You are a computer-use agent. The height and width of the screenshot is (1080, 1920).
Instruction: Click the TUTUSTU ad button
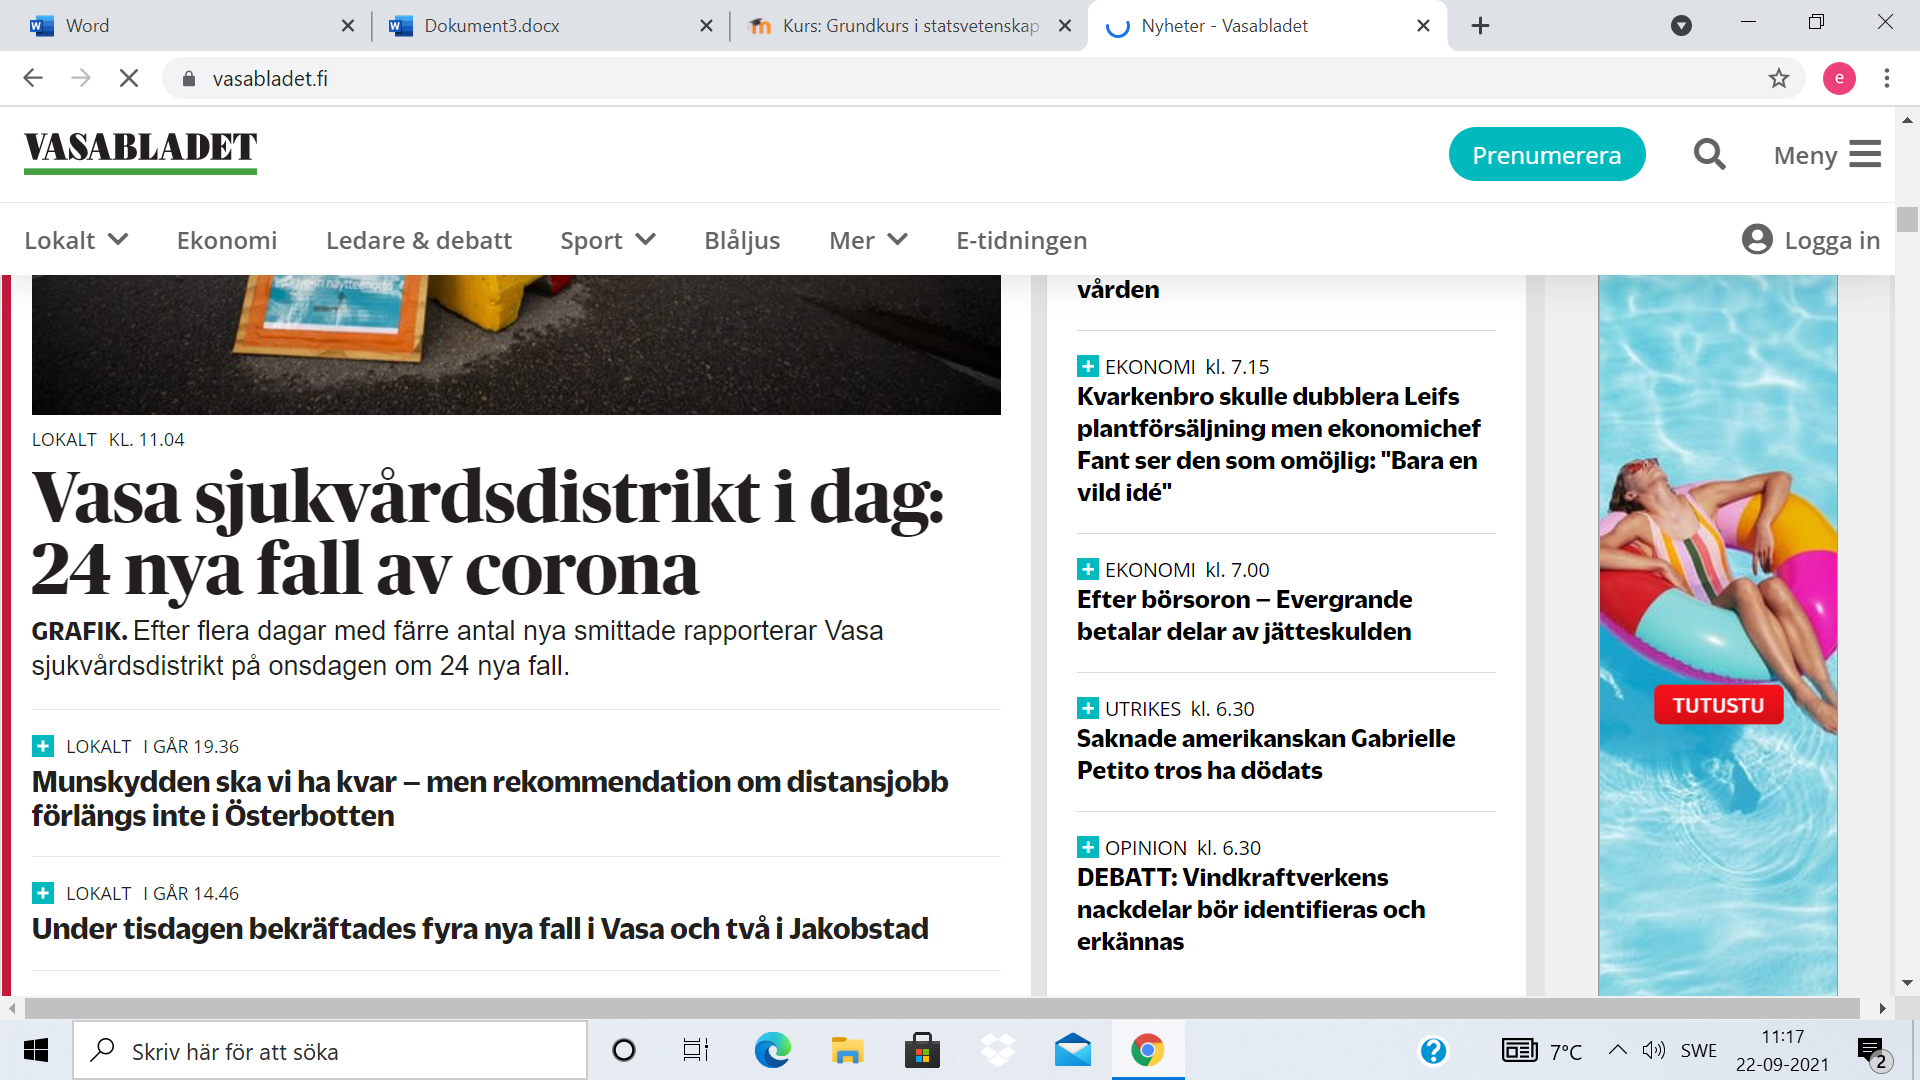[x=1718, y=705]
